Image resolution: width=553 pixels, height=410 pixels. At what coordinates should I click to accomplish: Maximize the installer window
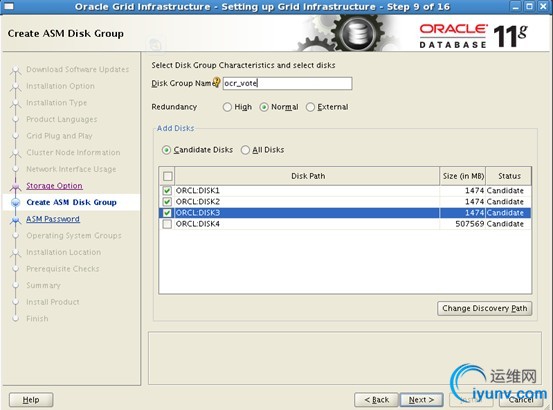pos(529,6)
